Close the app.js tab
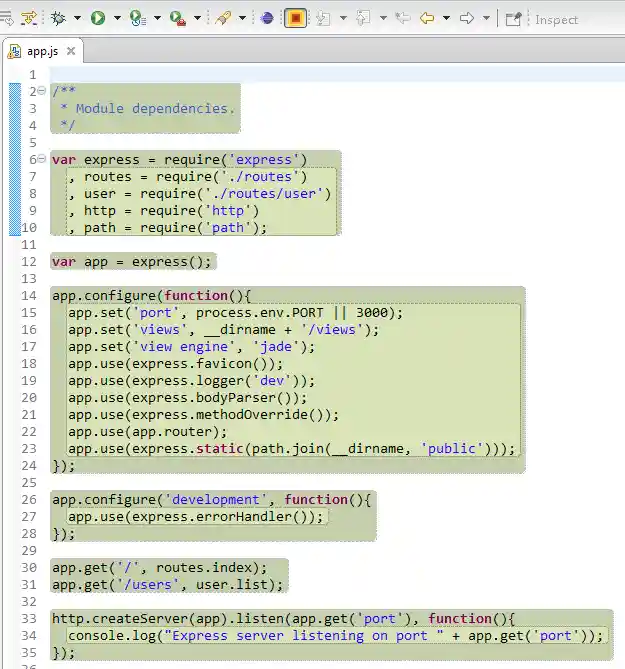Image resolution: width=625 pixels, height=669 pixels. (72, 51)
